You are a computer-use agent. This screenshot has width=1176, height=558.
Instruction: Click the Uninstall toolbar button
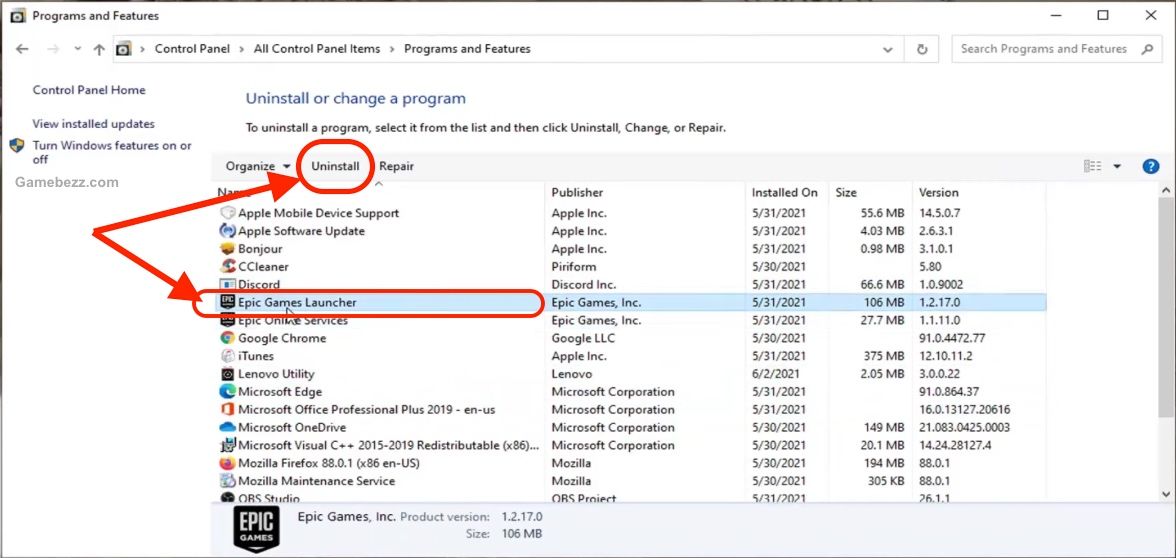pos(335,166)
